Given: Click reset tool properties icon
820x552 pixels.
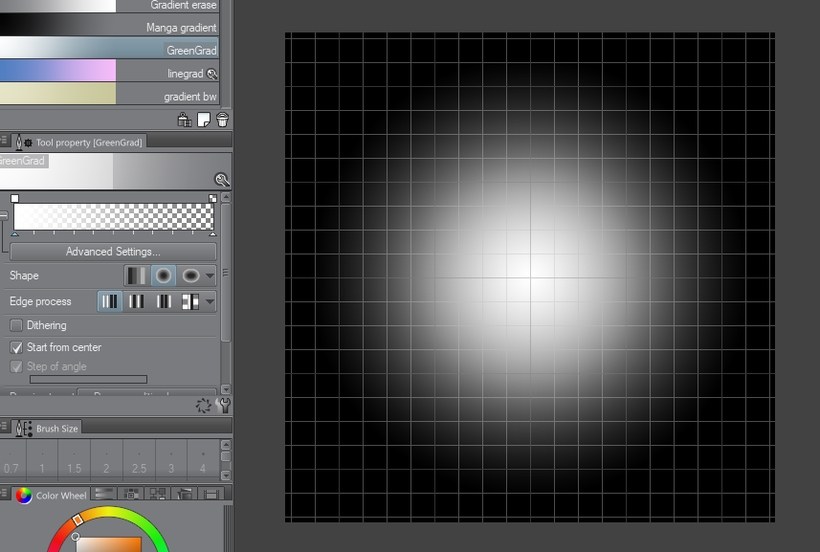Looking at the screenshot, I should [x=203, y=405].
